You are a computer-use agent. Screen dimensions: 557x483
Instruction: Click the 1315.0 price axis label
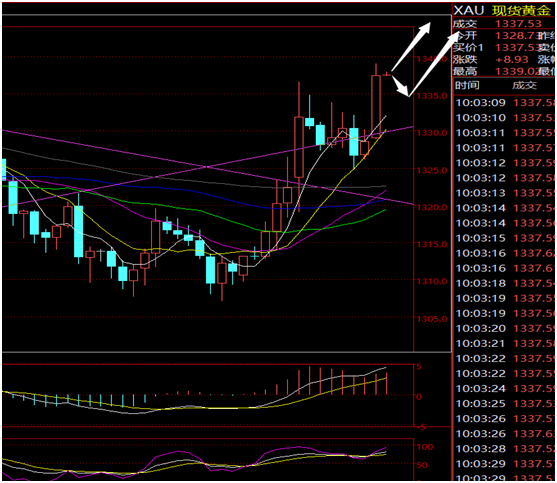432,244
